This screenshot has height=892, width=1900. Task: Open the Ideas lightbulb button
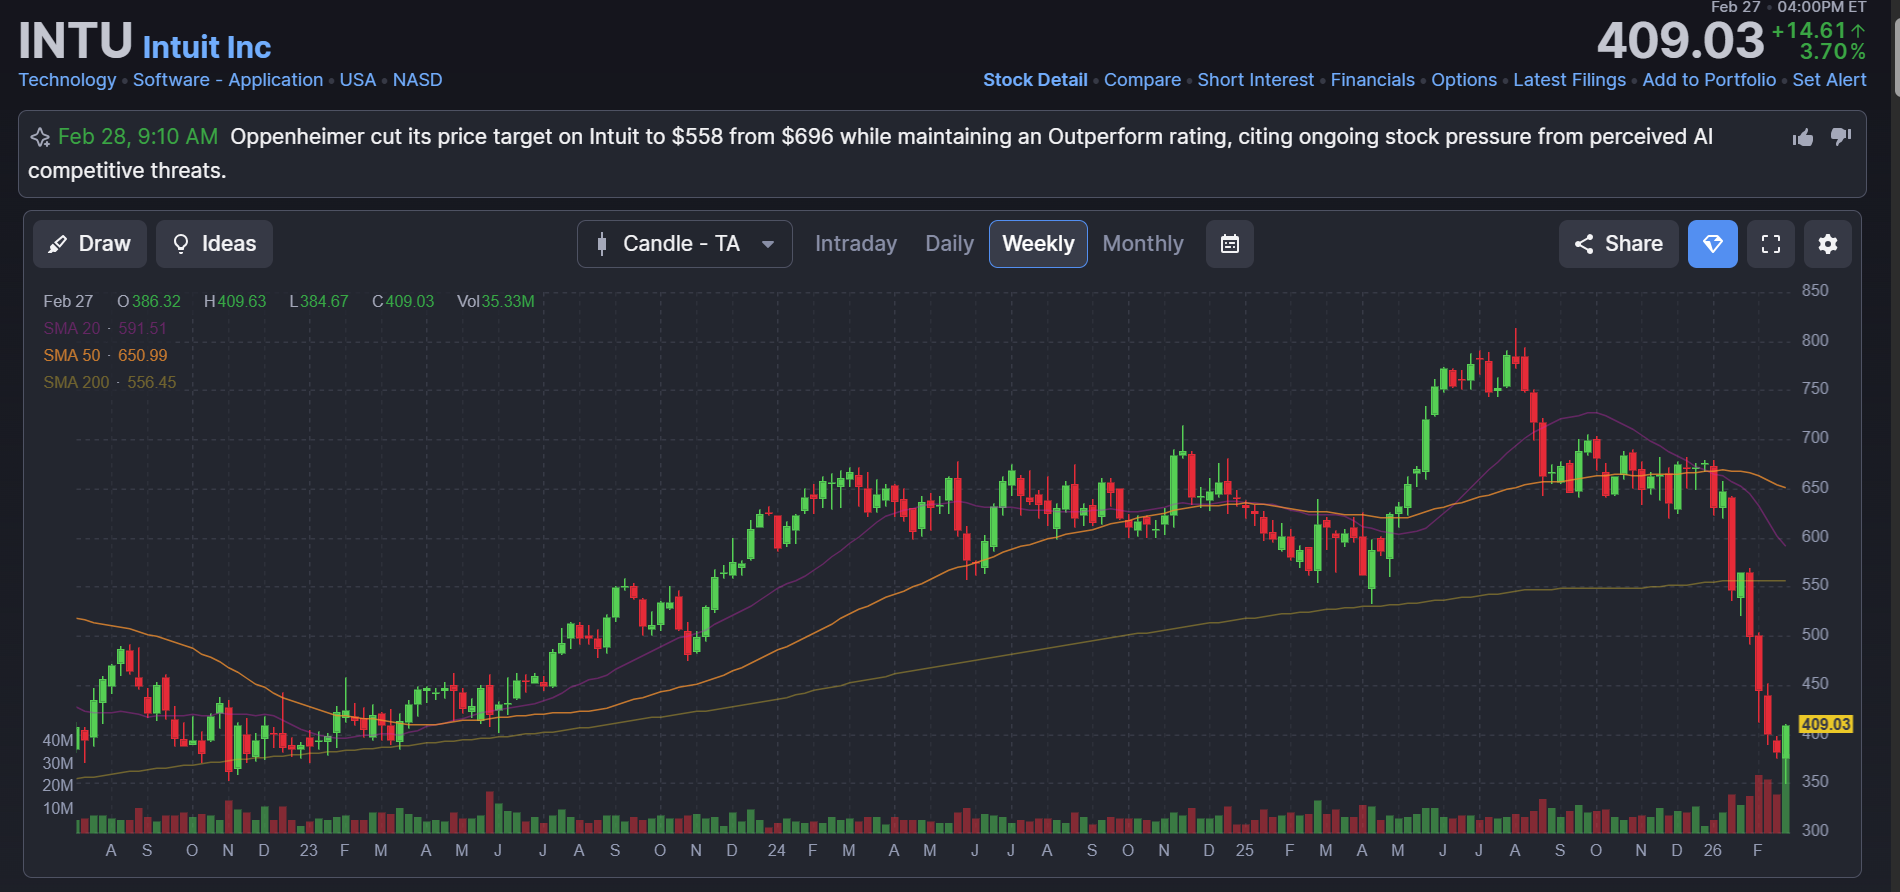tap(214, 244)
